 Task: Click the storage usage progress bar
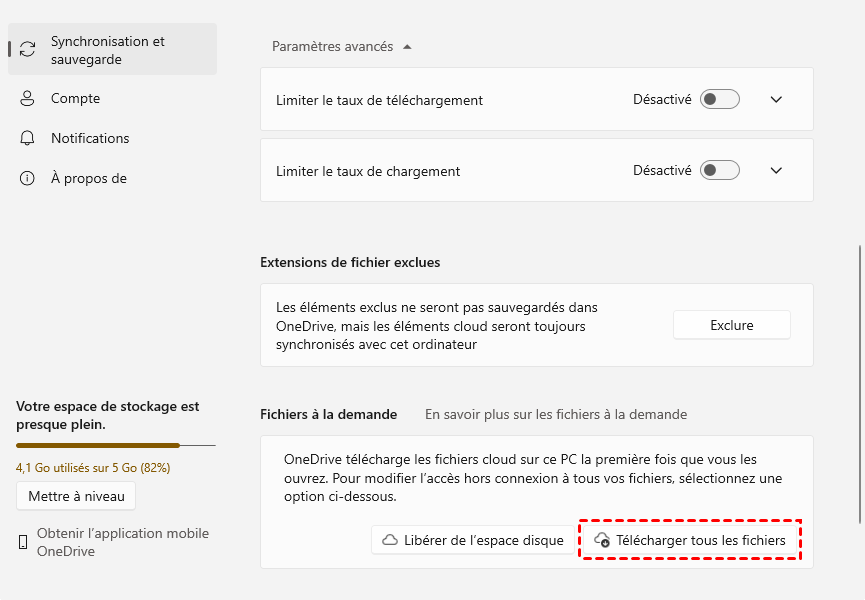pos(116,445)
